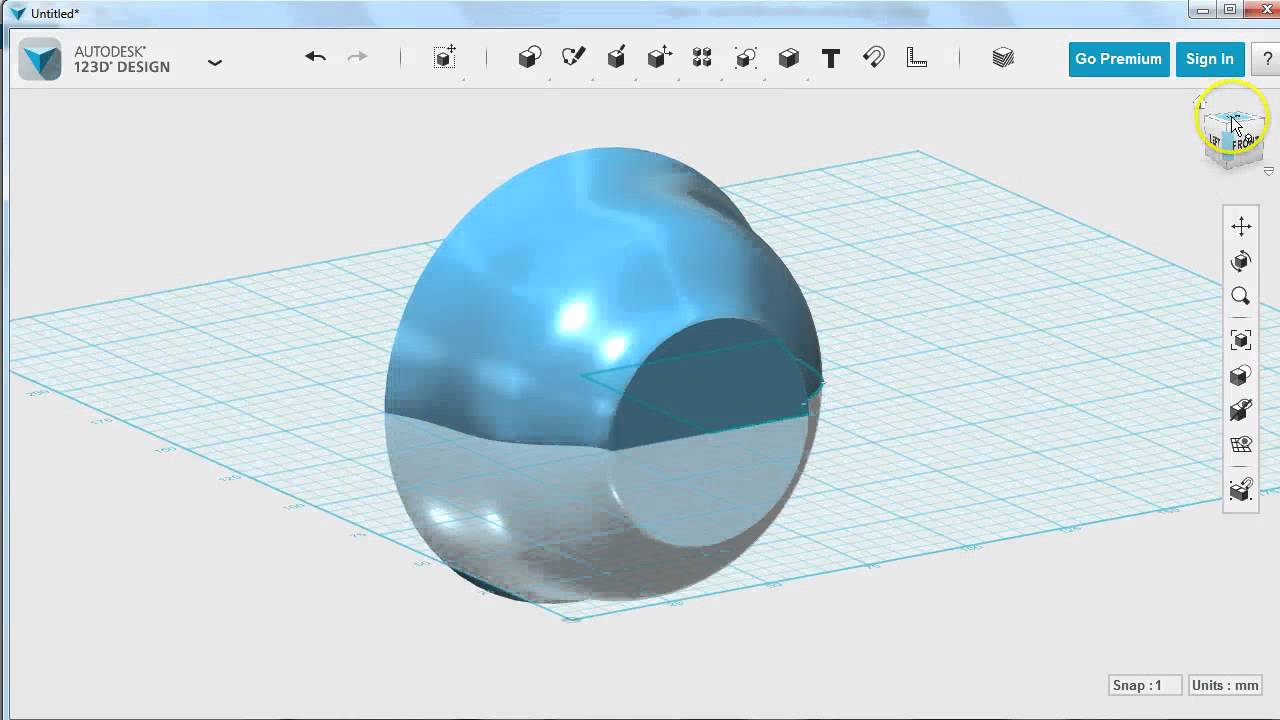Open the Material tool

click(1003, 58)
